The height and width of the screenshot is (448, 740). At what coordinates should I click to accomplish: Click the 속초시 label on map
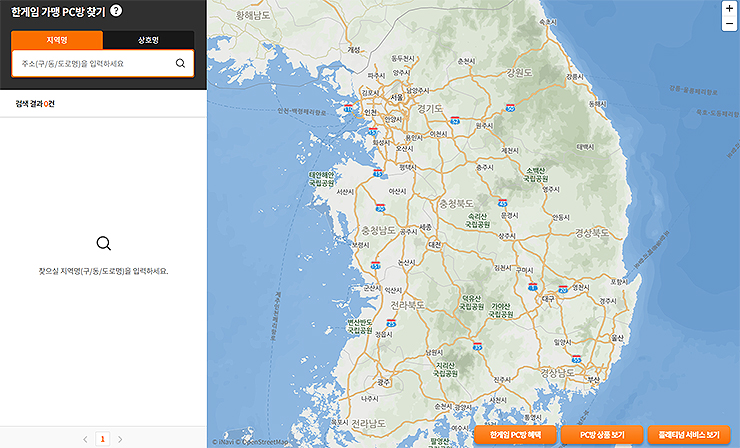(548, 22)
